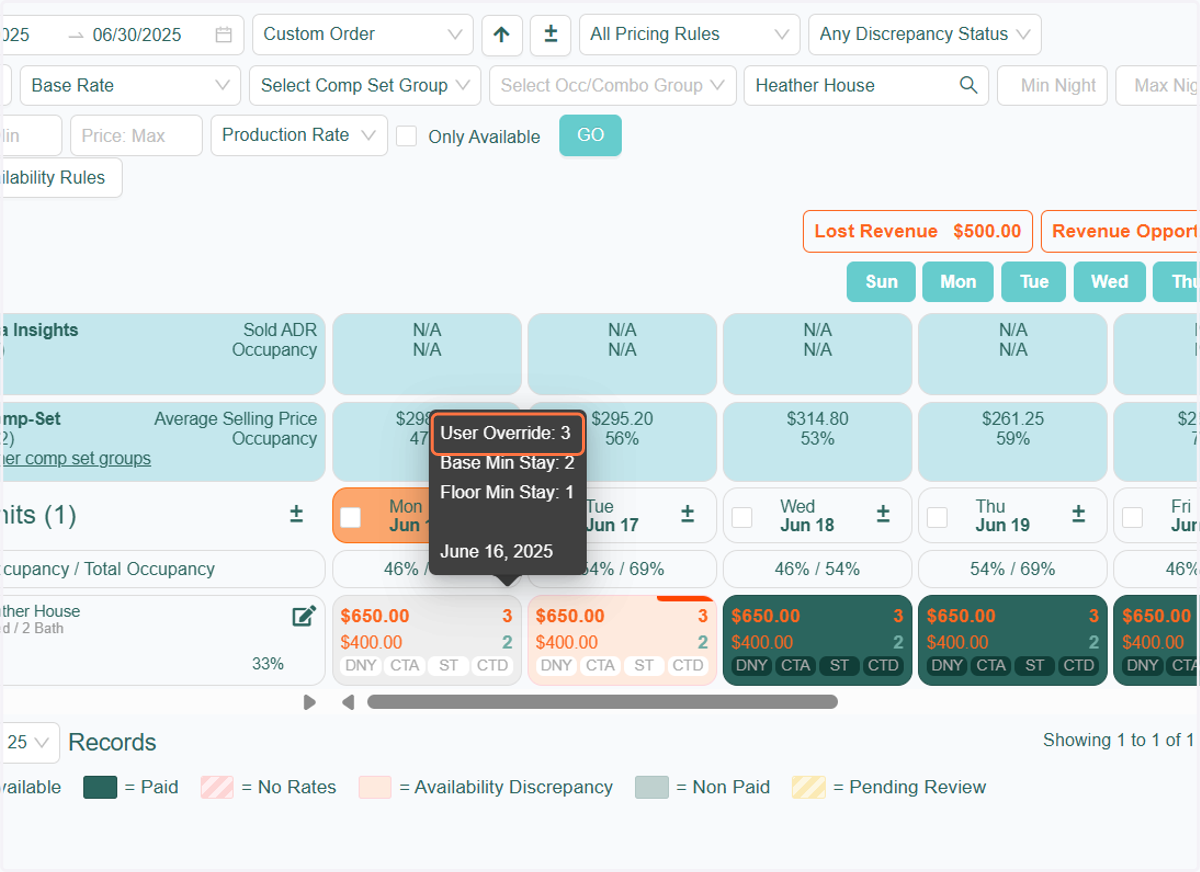
Task: Click the GO button
Action: [x=590, y=135]
